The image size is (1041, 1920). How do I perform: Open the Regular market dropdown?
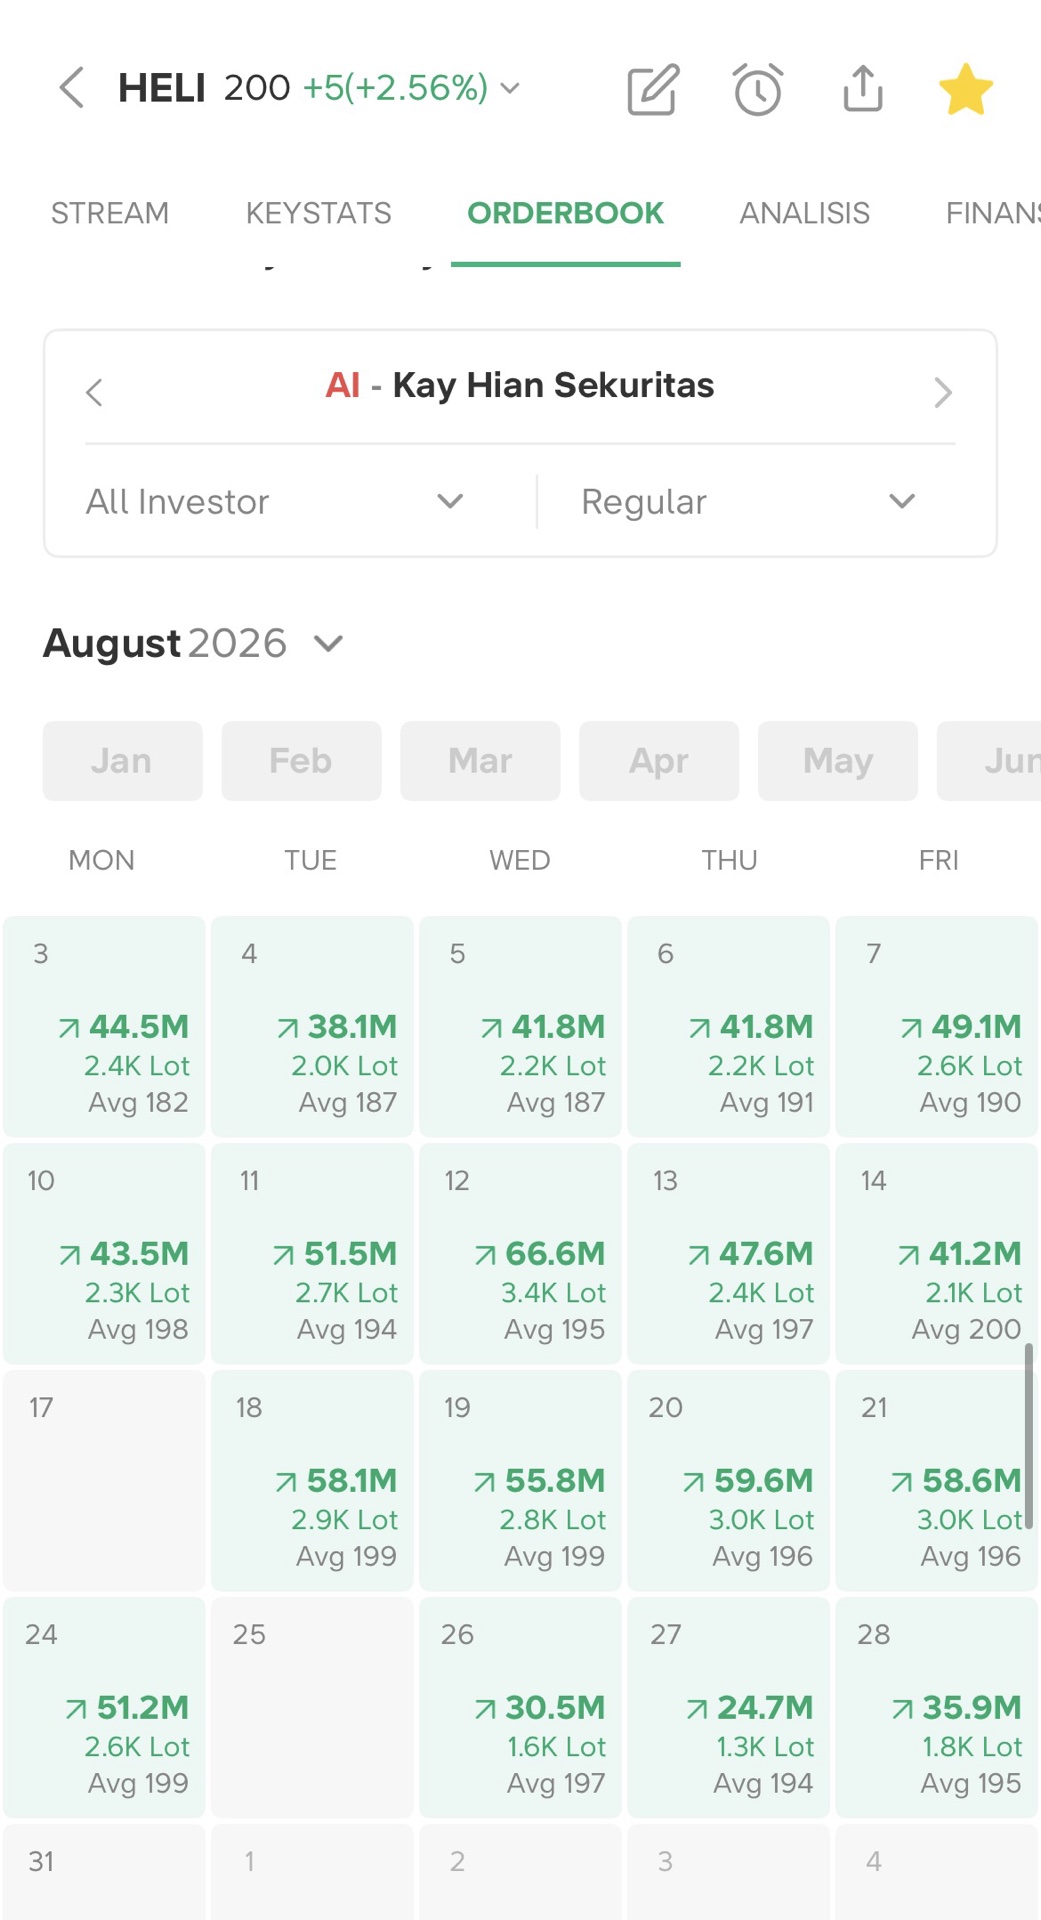(x=749, y=501)
